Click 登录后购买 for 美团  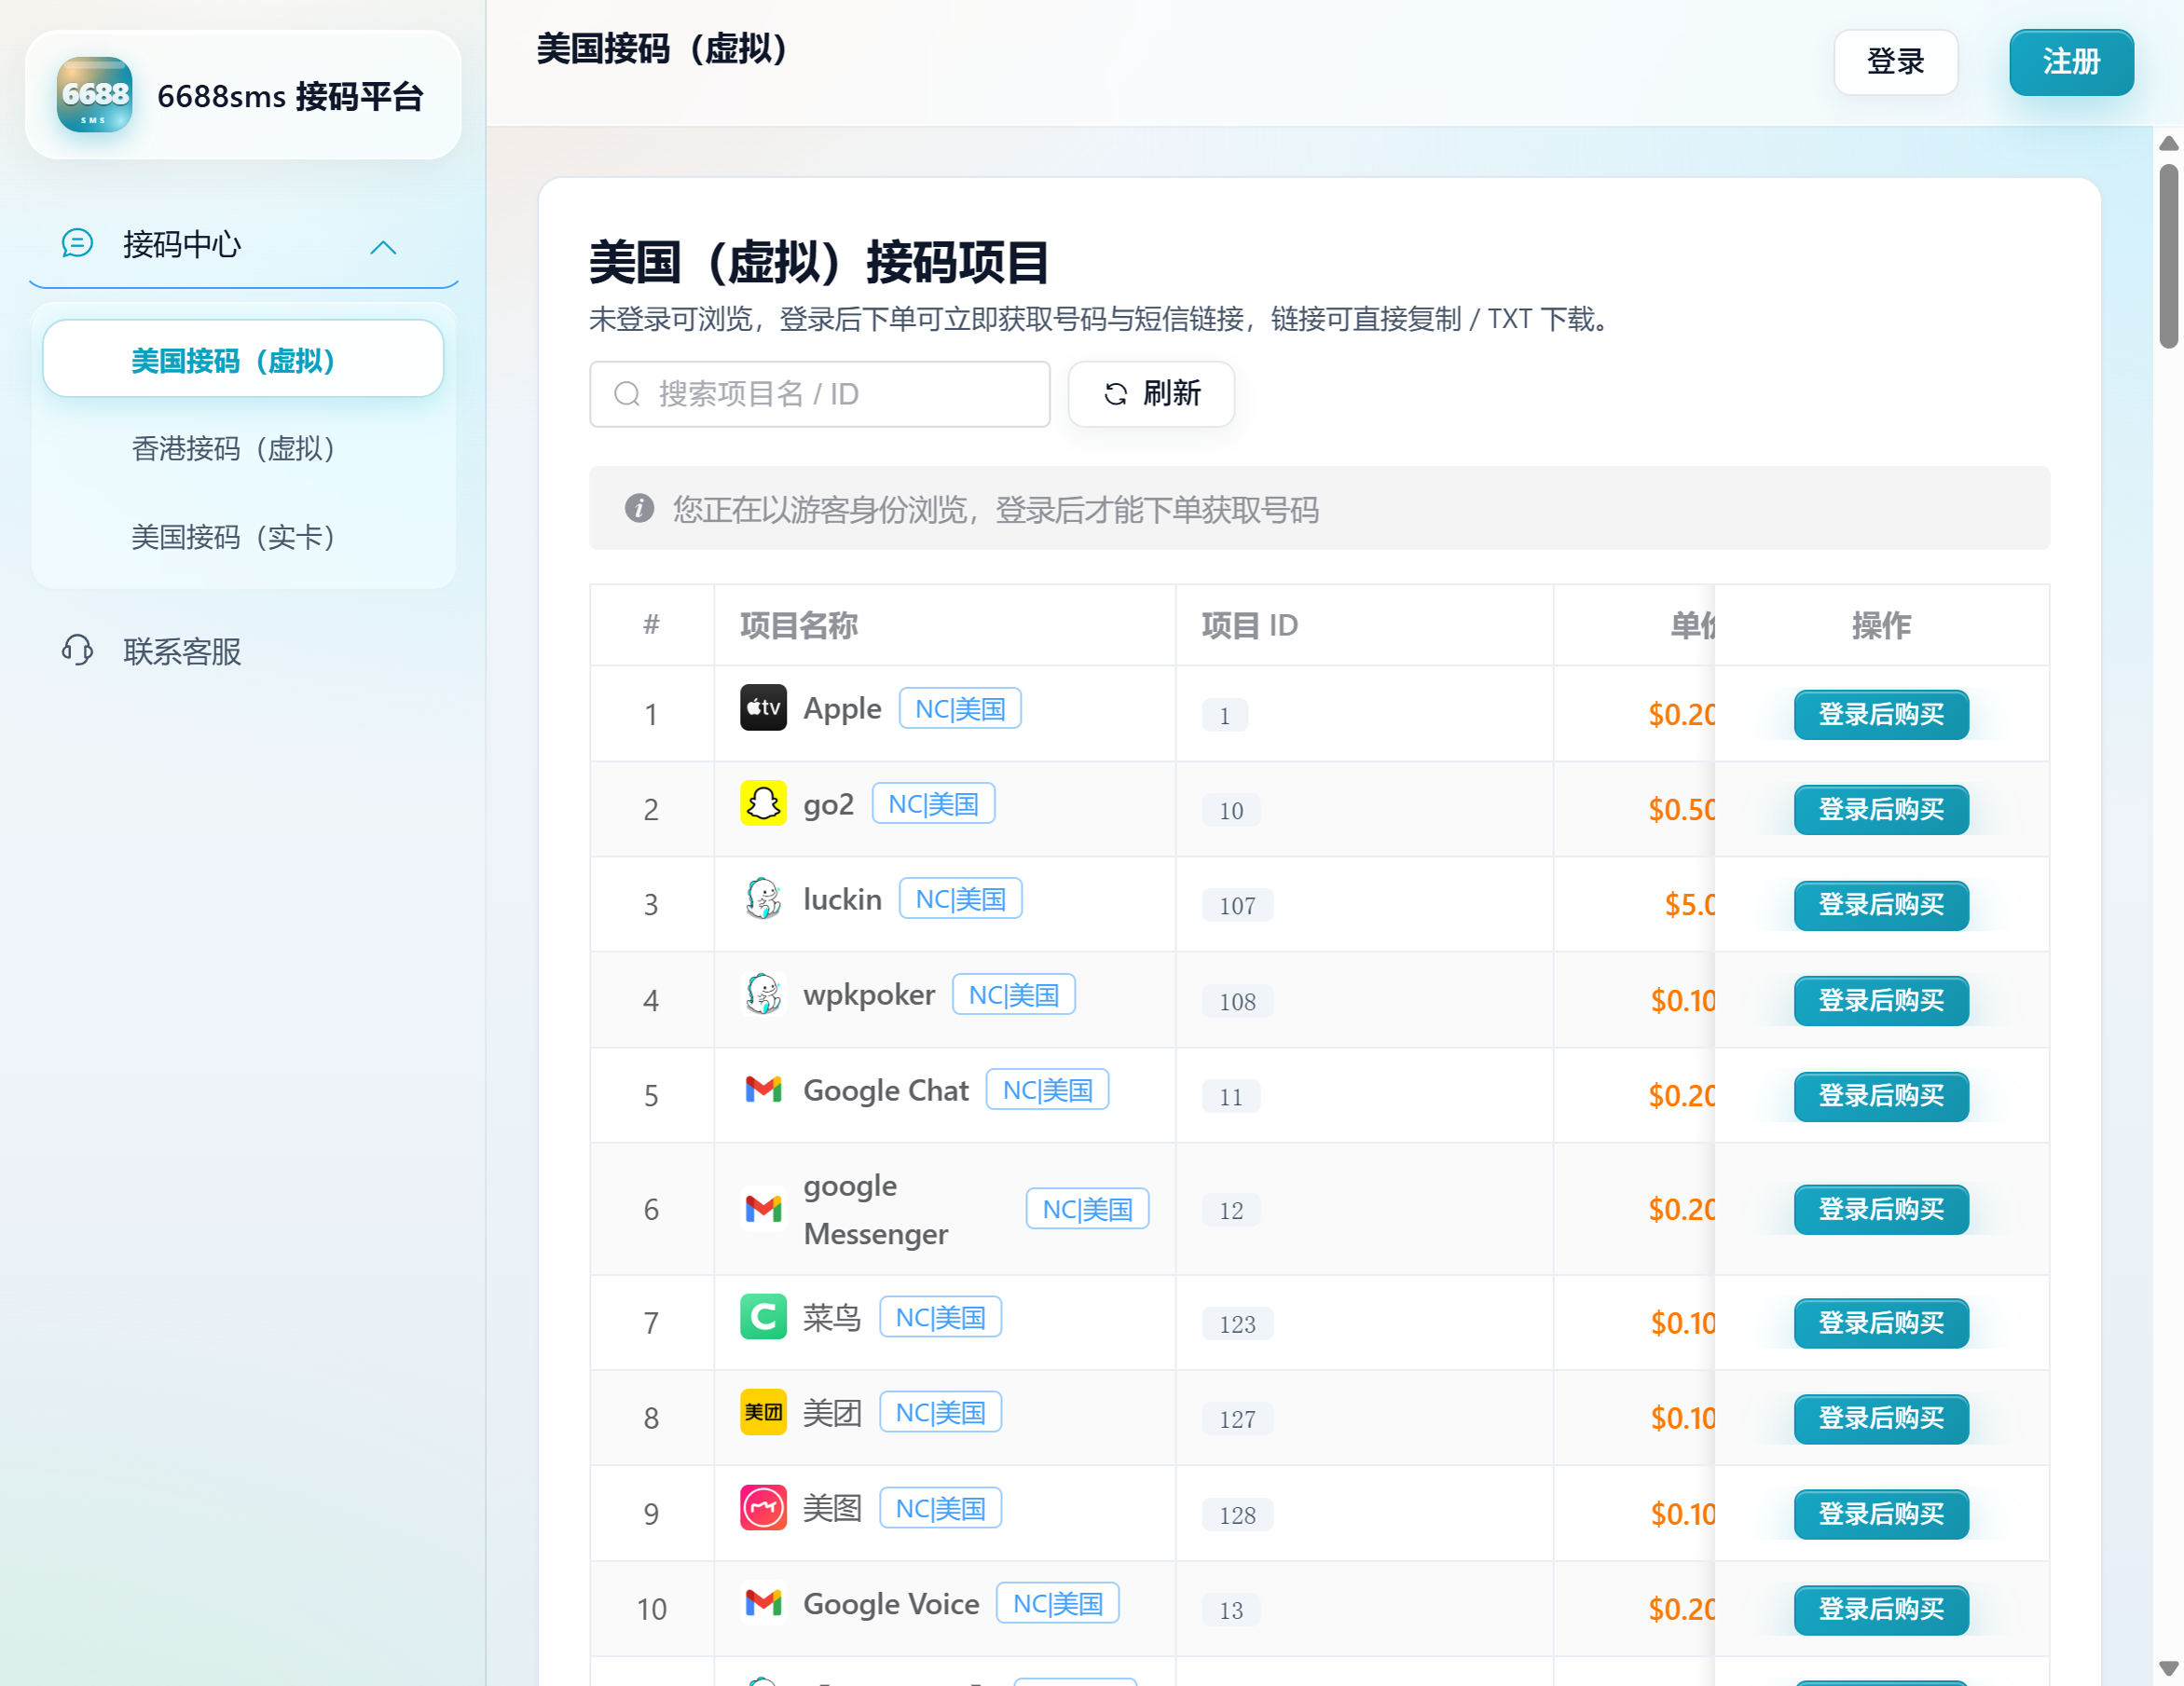pyautogui.click(x=1881, y=1418)
